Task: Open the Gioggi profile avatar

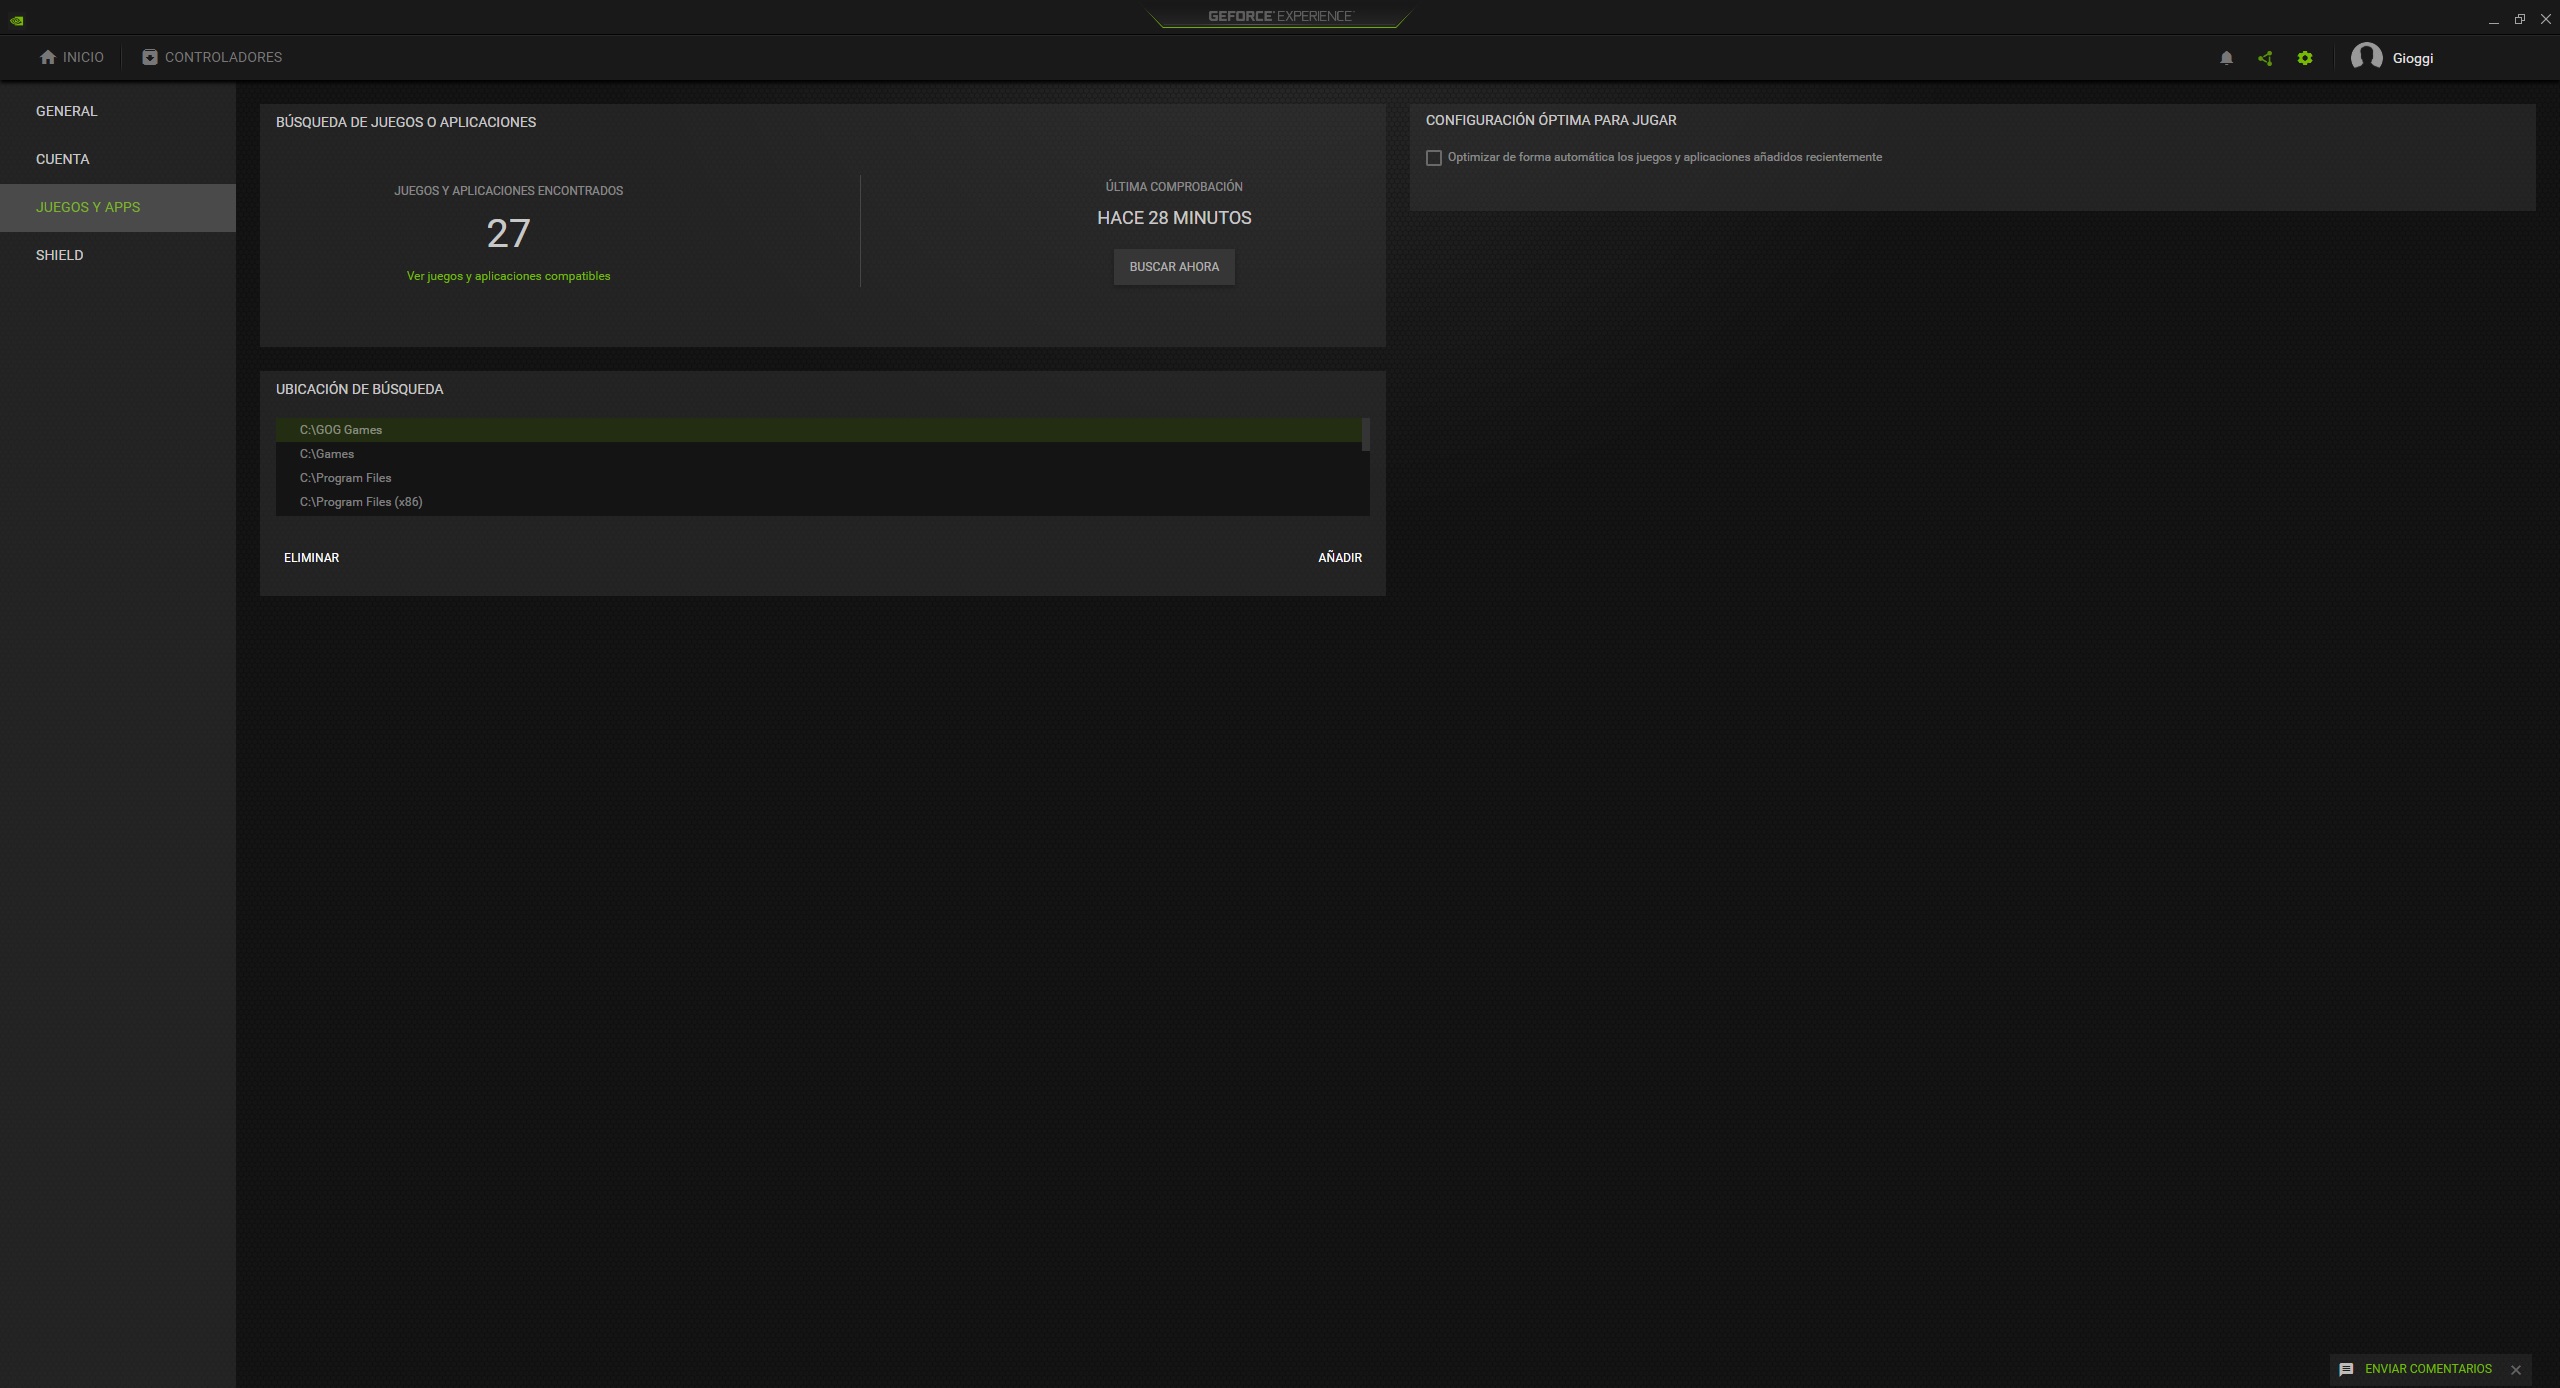Action: tap(2366, 57)
